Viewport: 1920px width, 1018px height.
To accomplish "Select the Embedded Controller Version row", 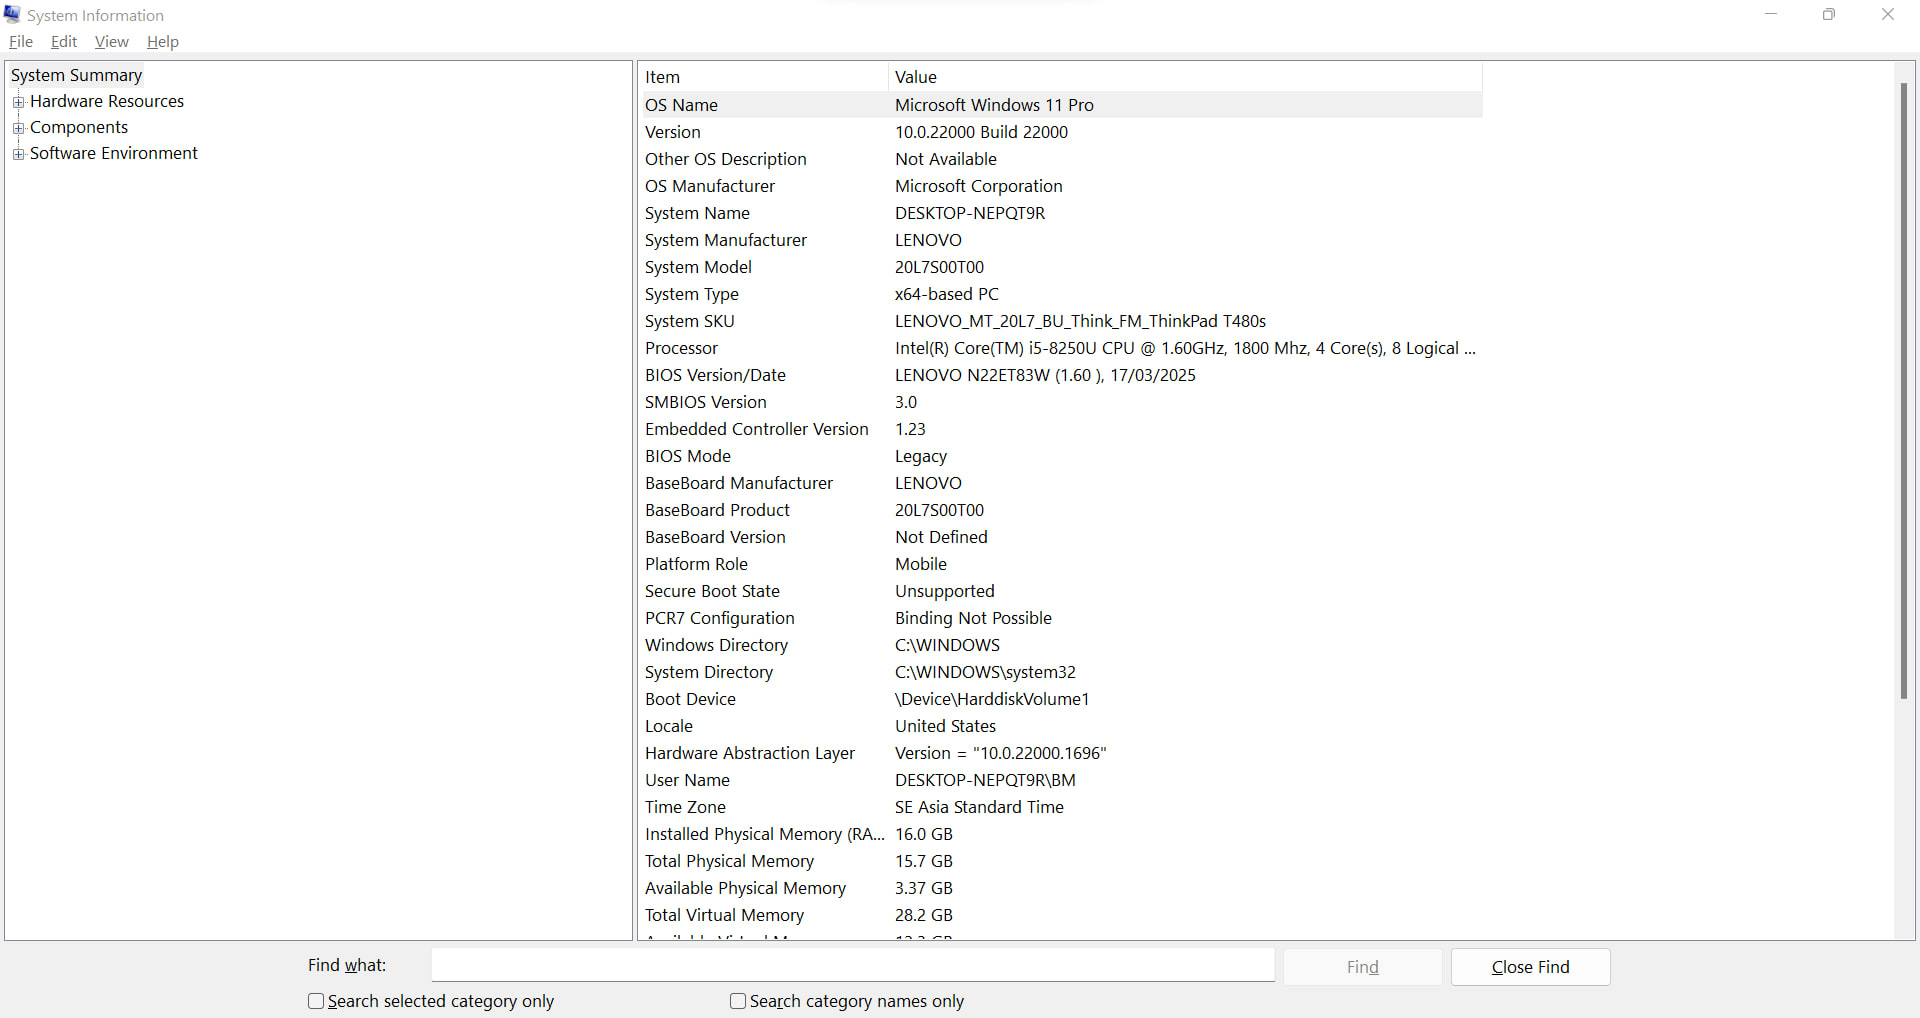I will coord(1061,429).
